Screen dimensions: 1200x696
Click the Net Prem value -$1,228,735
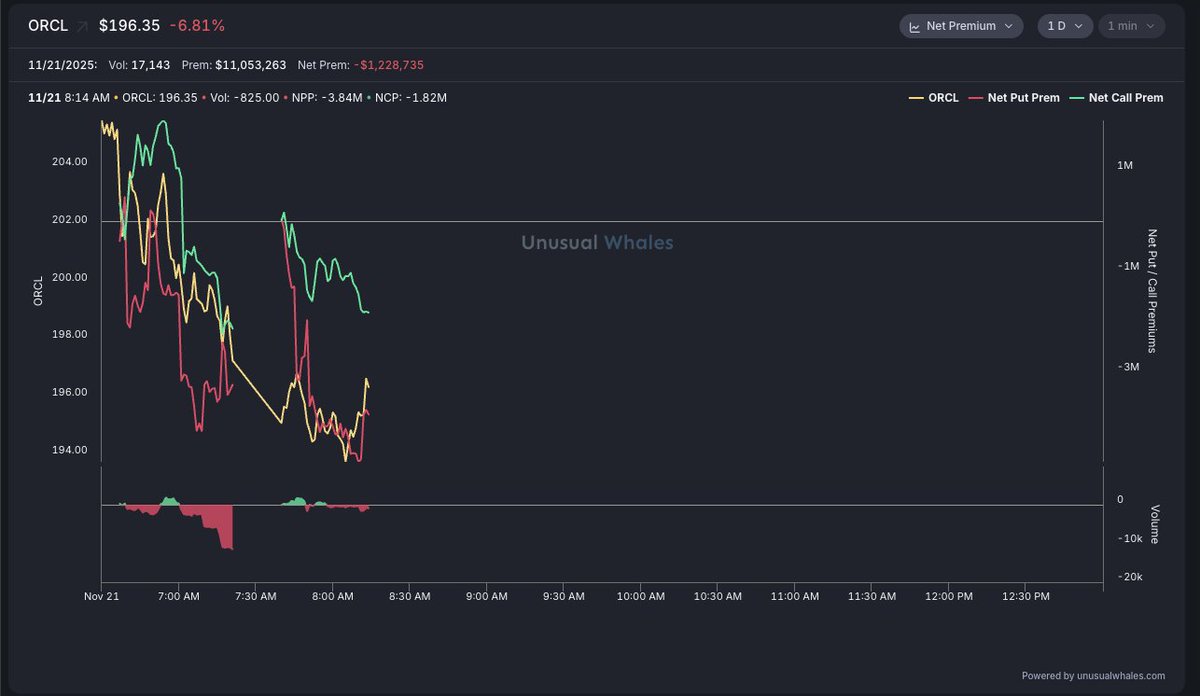tap(388, 65)
